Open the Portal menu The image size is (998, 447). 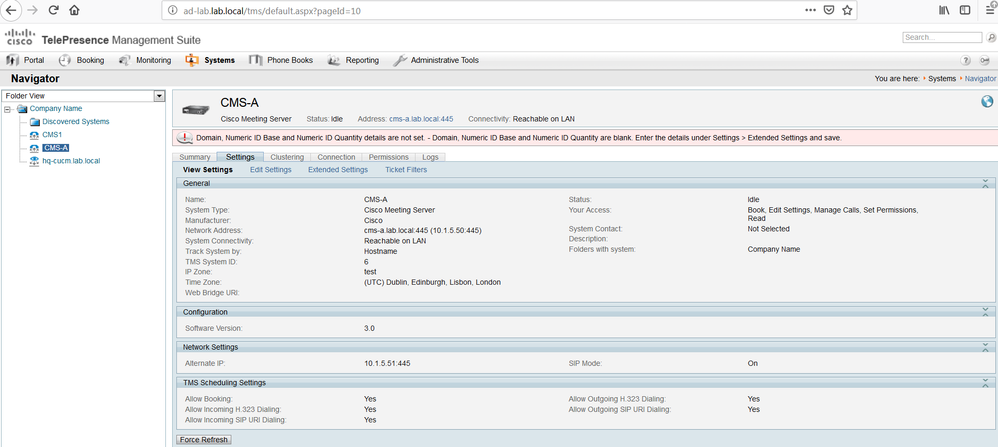[x=25, y=60]
